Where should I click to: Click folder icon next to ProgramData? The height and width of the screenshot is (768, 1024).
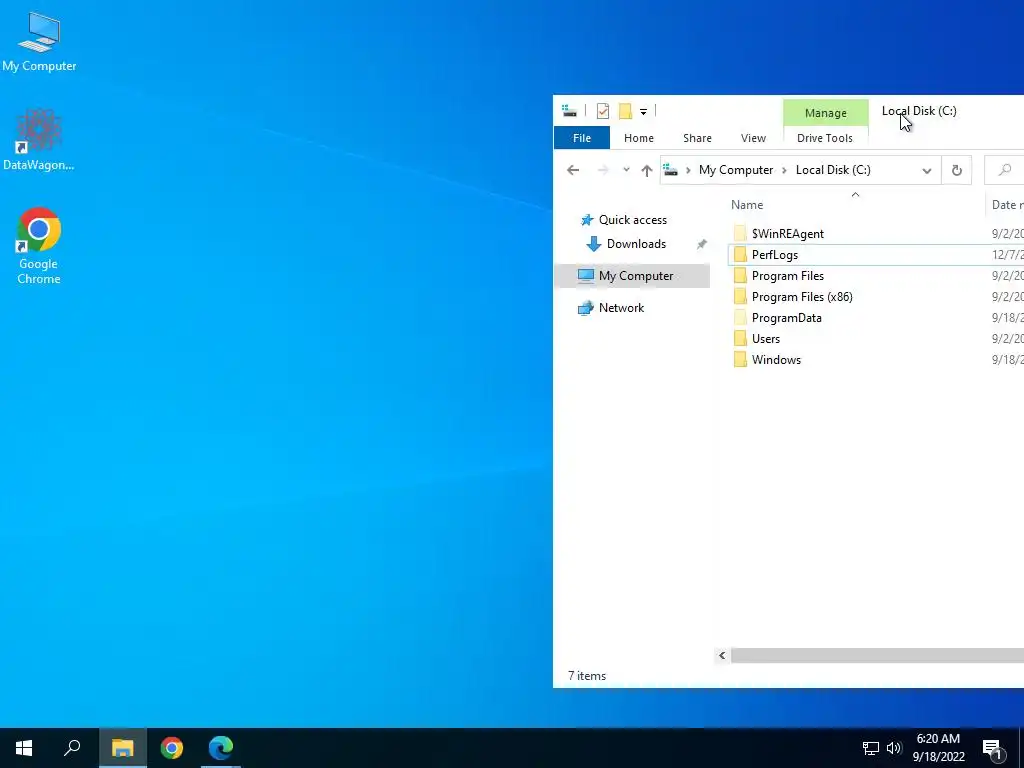point(740,317)
